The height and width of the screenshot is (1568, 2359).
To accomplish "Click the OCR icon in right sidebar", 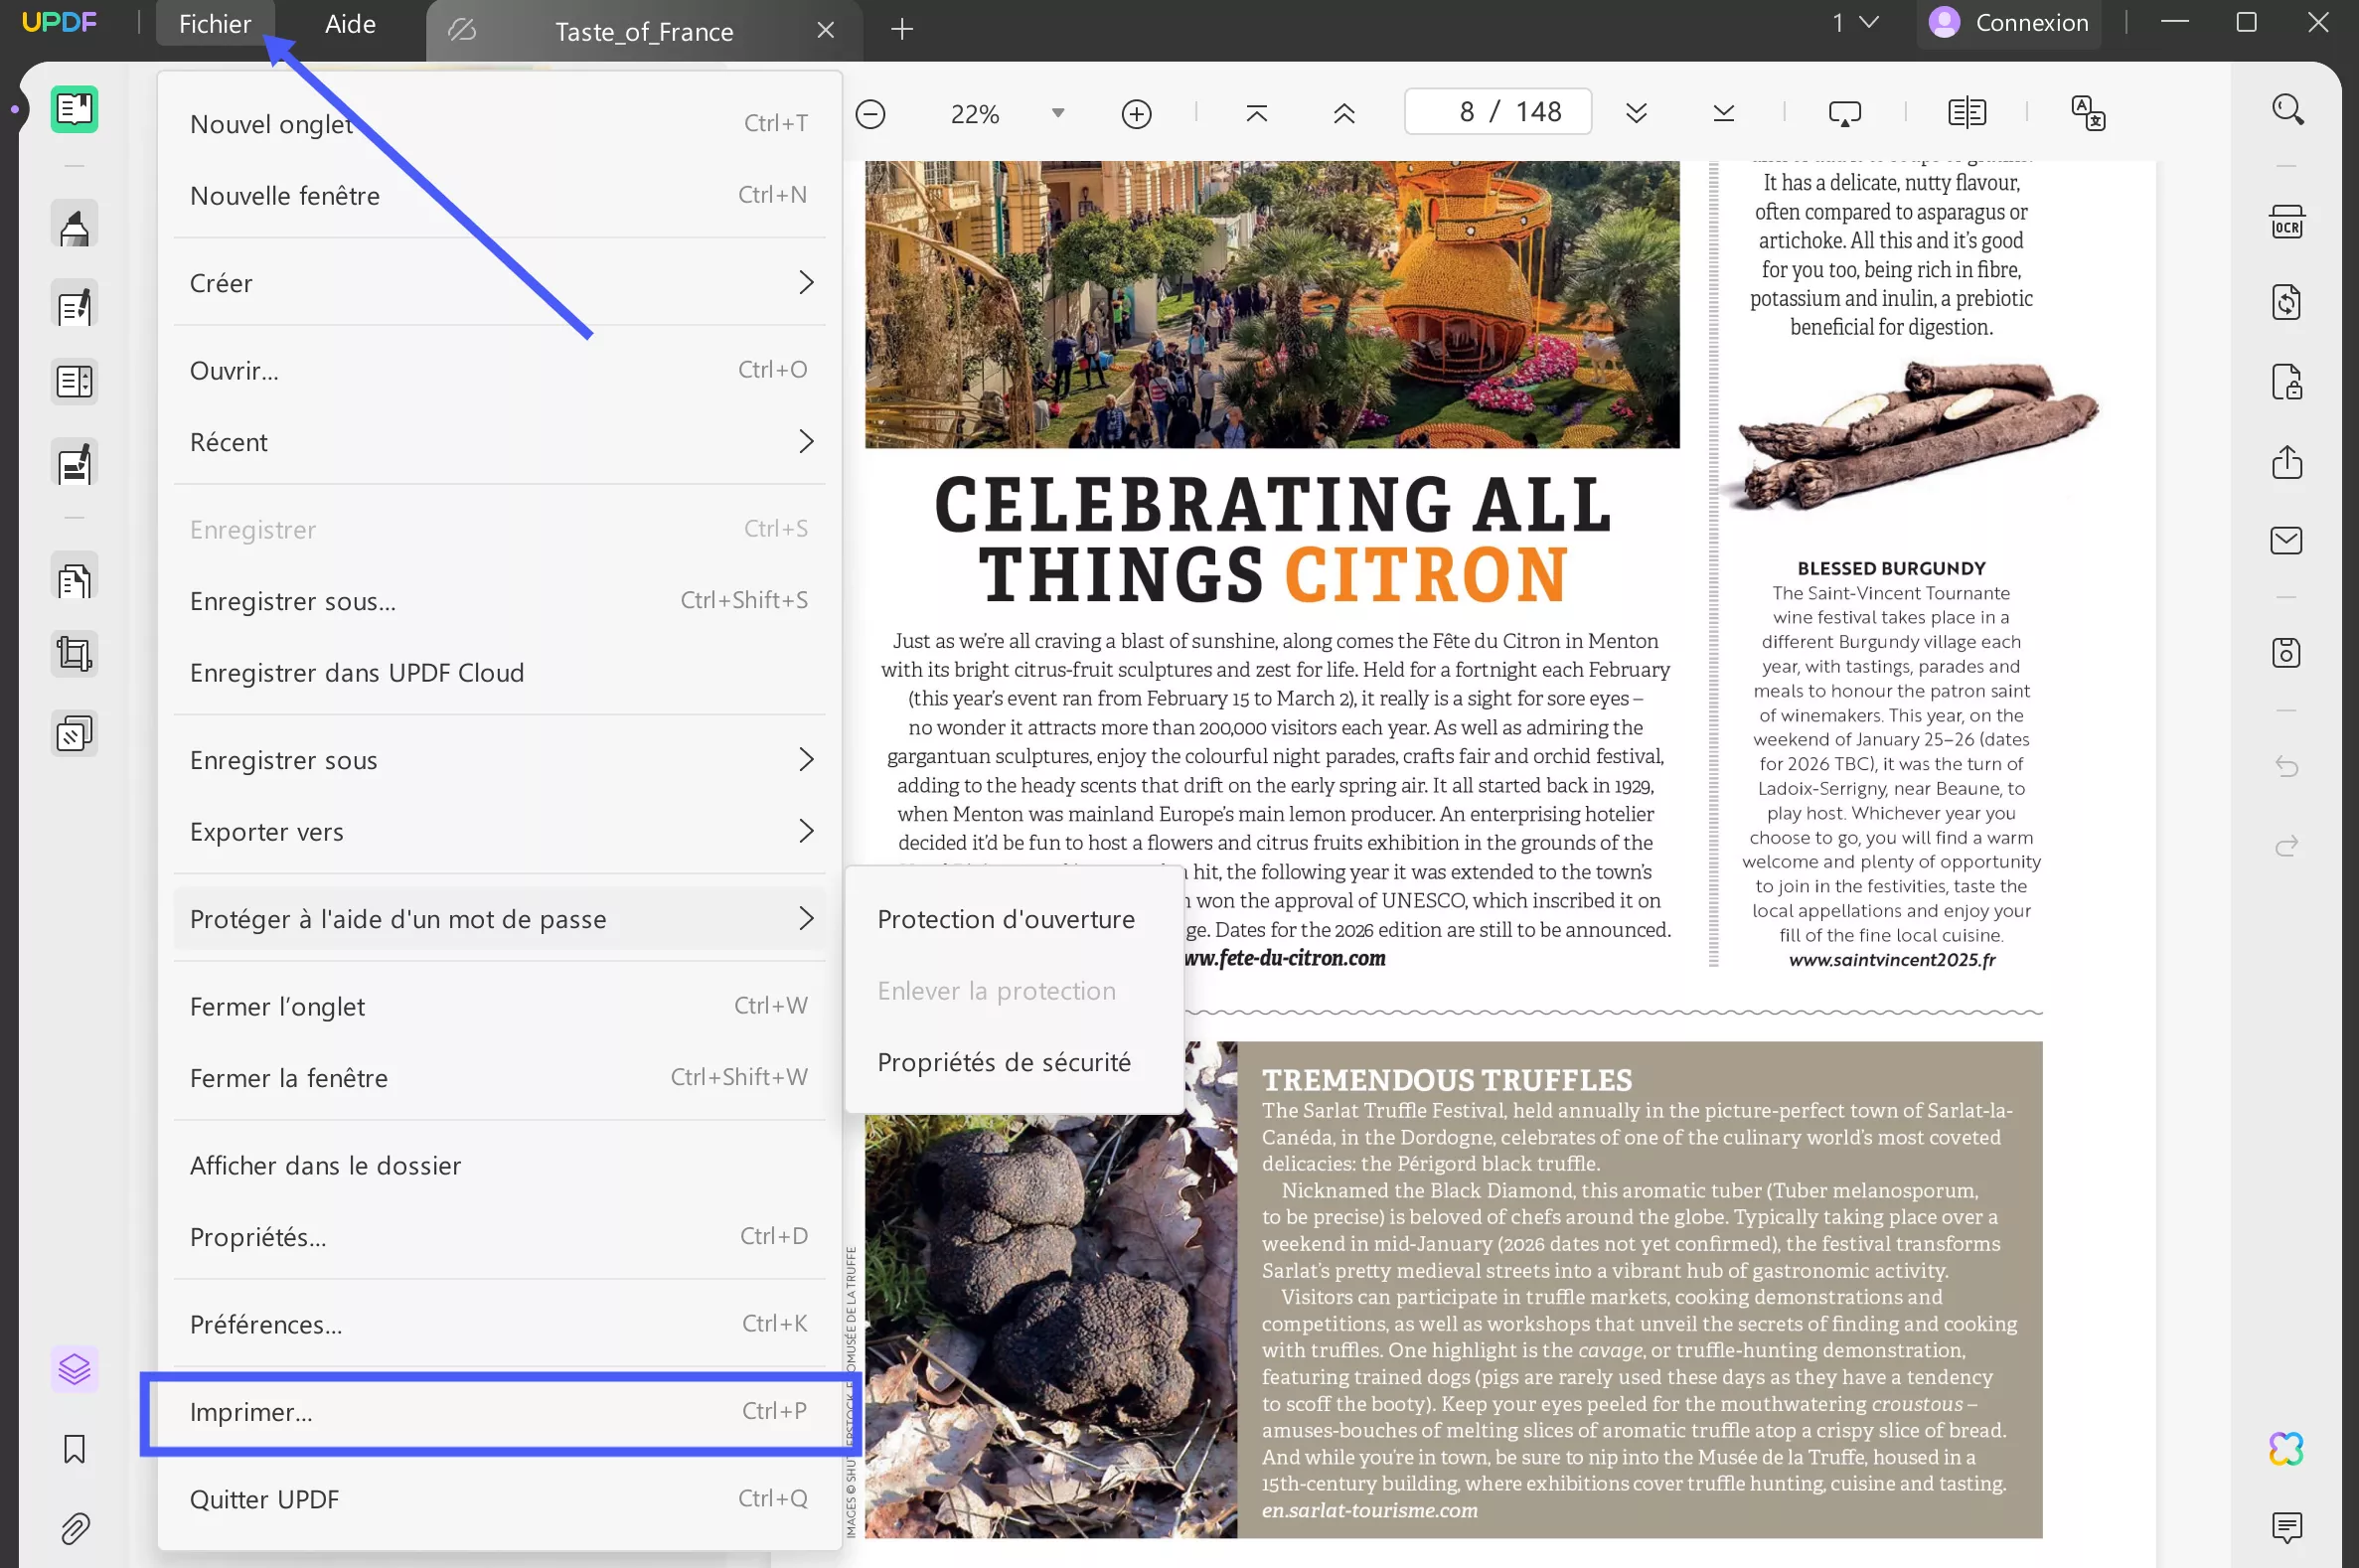I will (x=2286, y=222).
